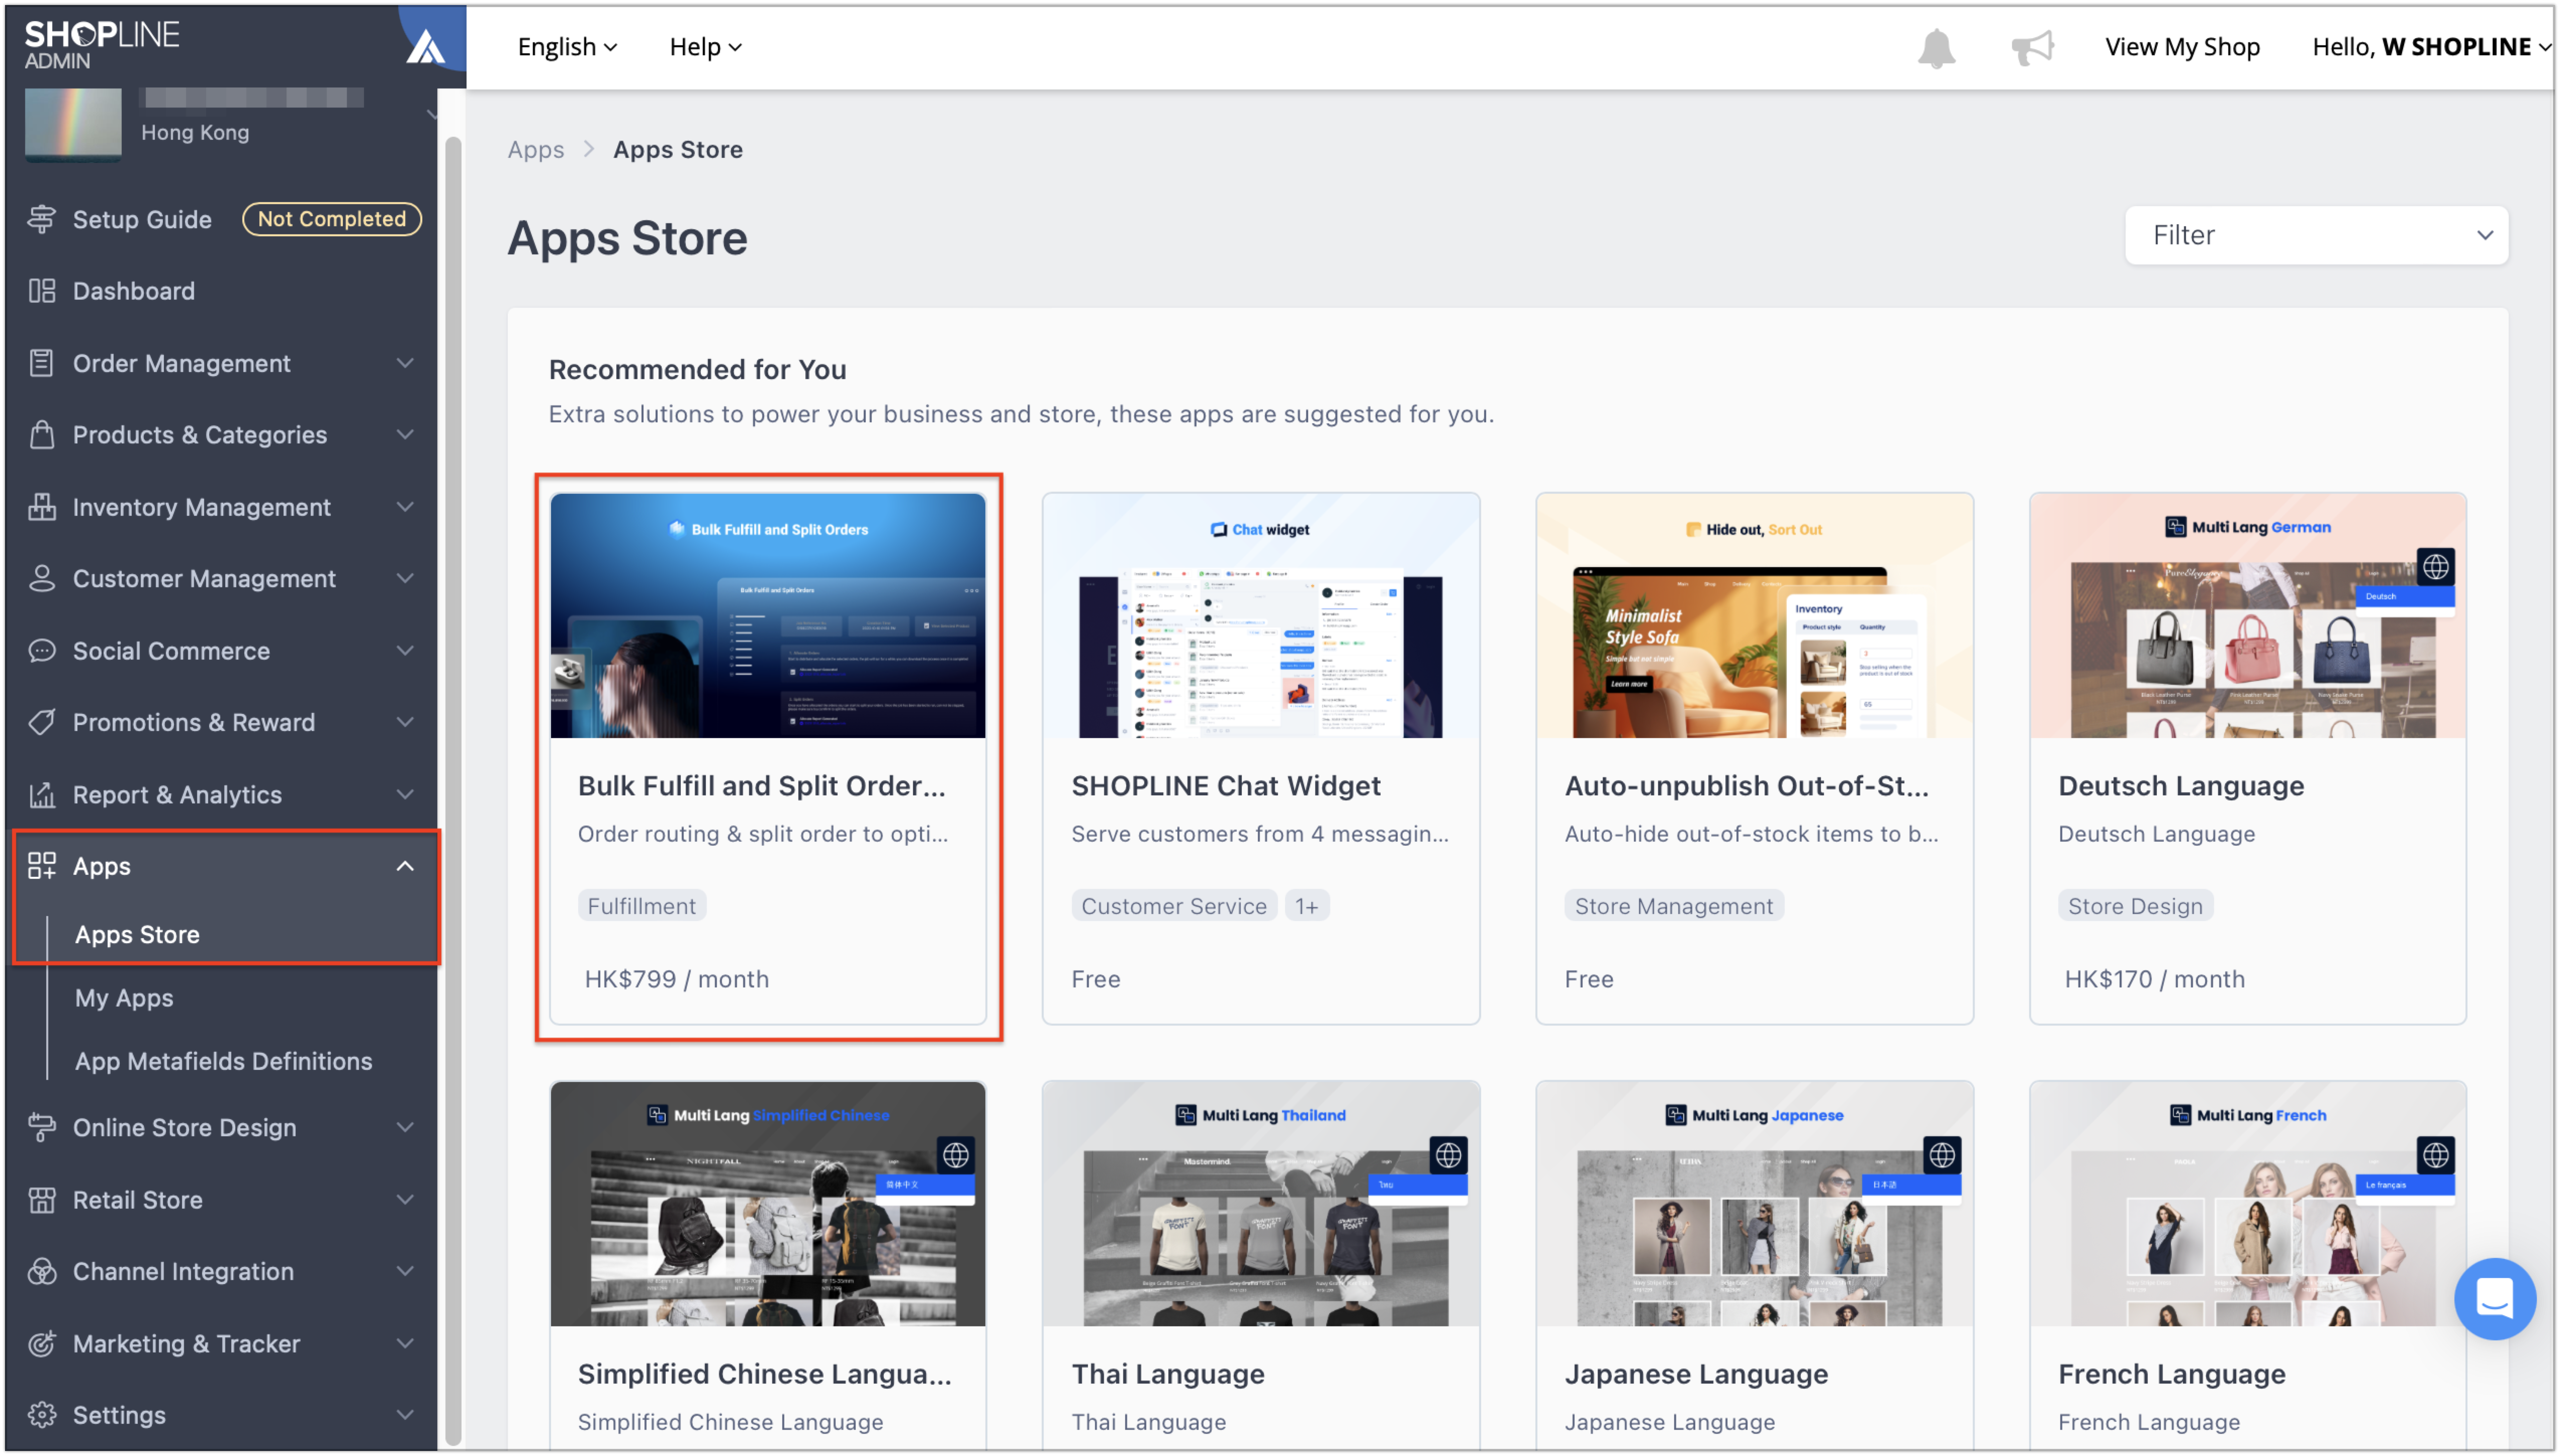The image size is (2560, 1456).
Task: Click the Report & Analytics chart icon
Action: click(x=41, y=794)
